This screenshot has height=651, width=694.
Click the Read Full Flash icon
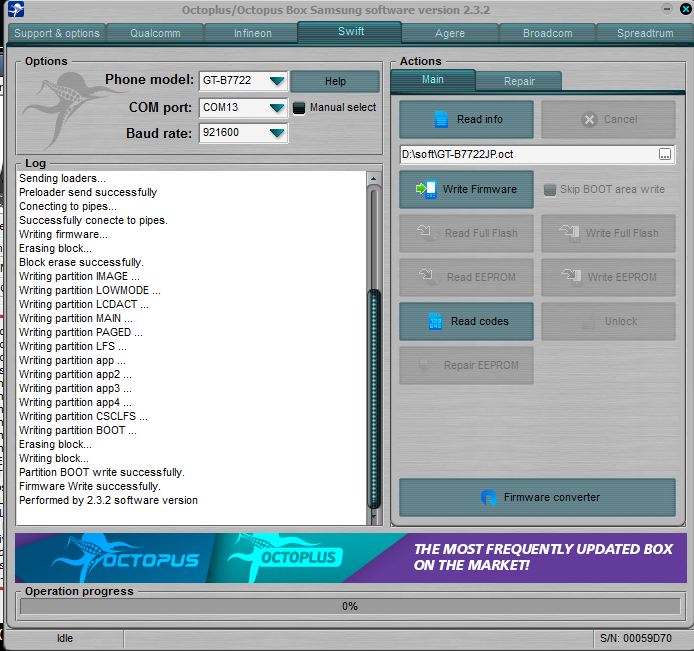pos(426,233)
